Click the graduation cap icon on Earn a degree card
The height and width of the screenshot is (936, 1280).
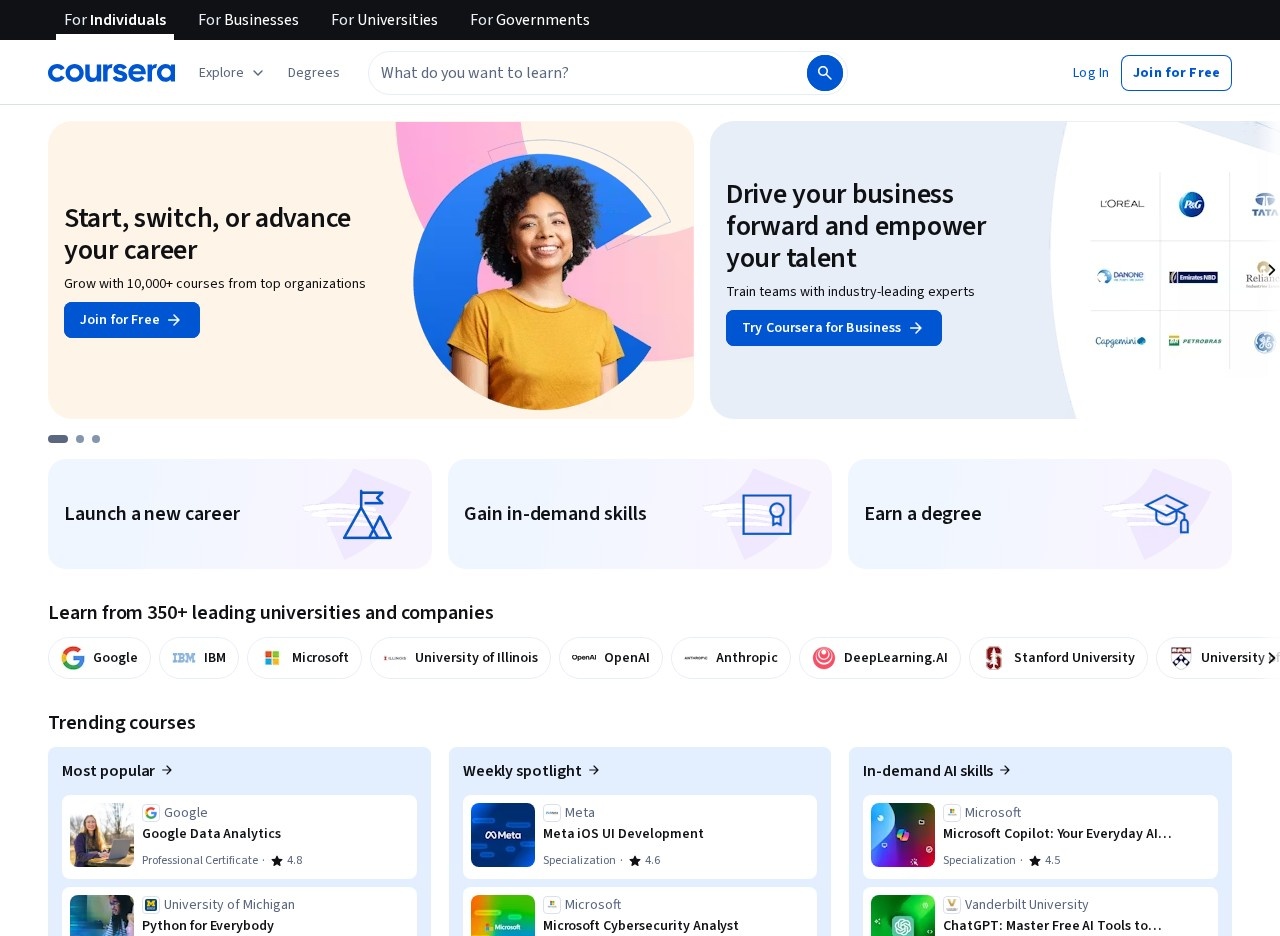point(1166,513)
